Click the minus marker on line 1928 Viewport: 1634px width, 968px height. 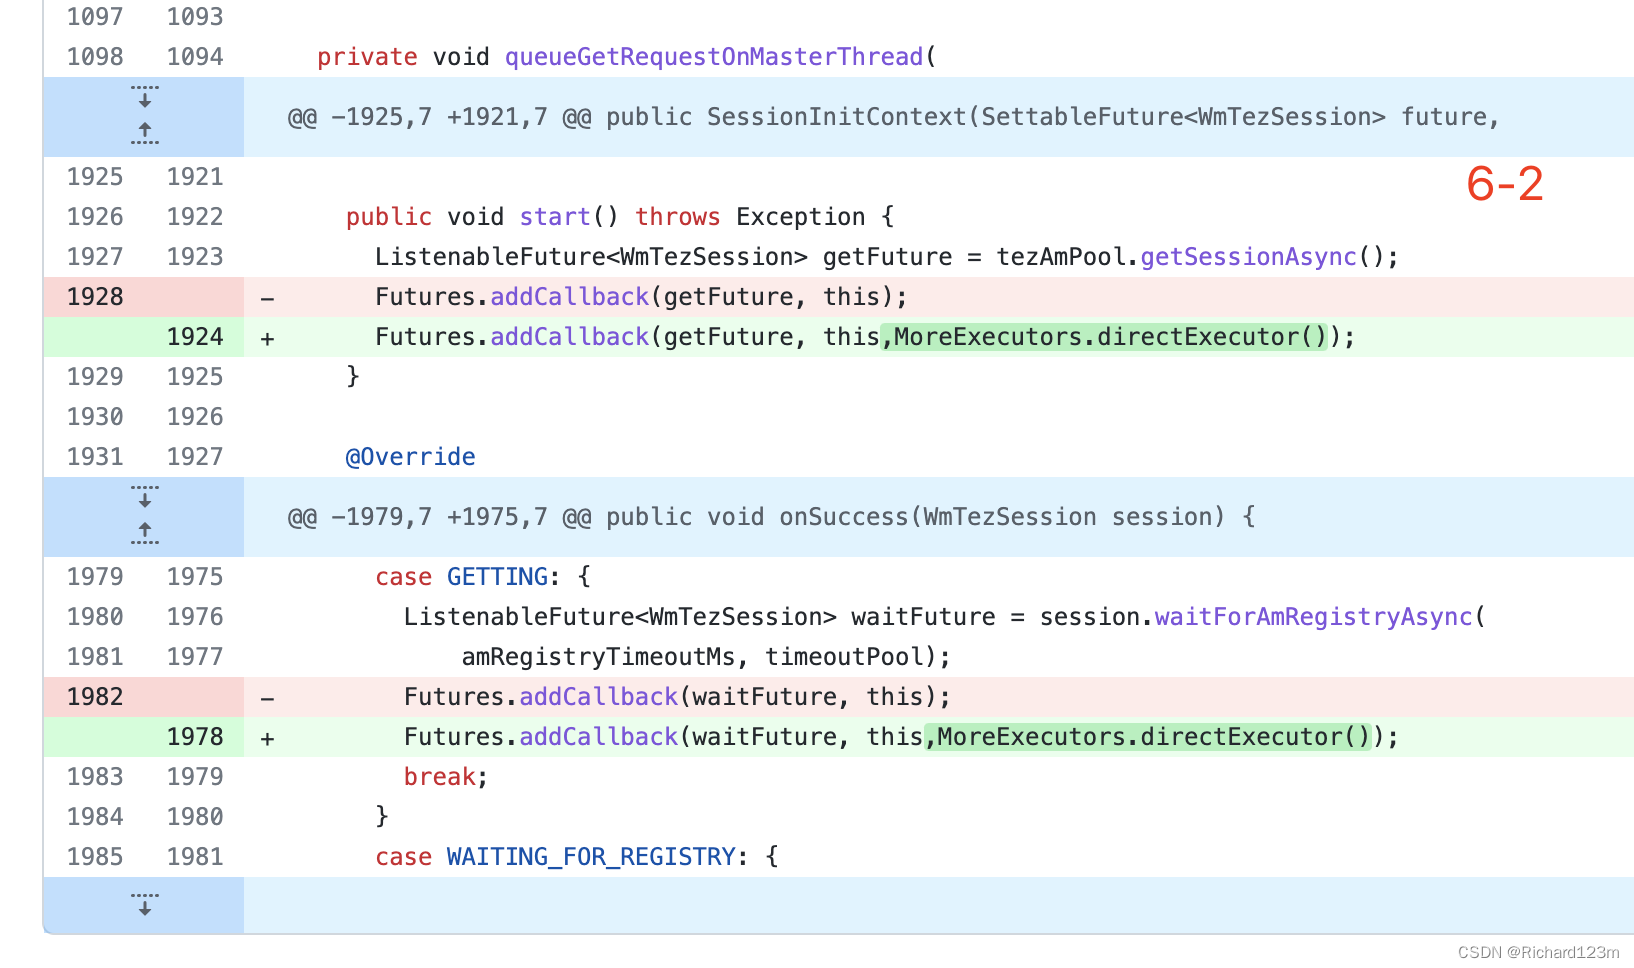pos(268,298)
